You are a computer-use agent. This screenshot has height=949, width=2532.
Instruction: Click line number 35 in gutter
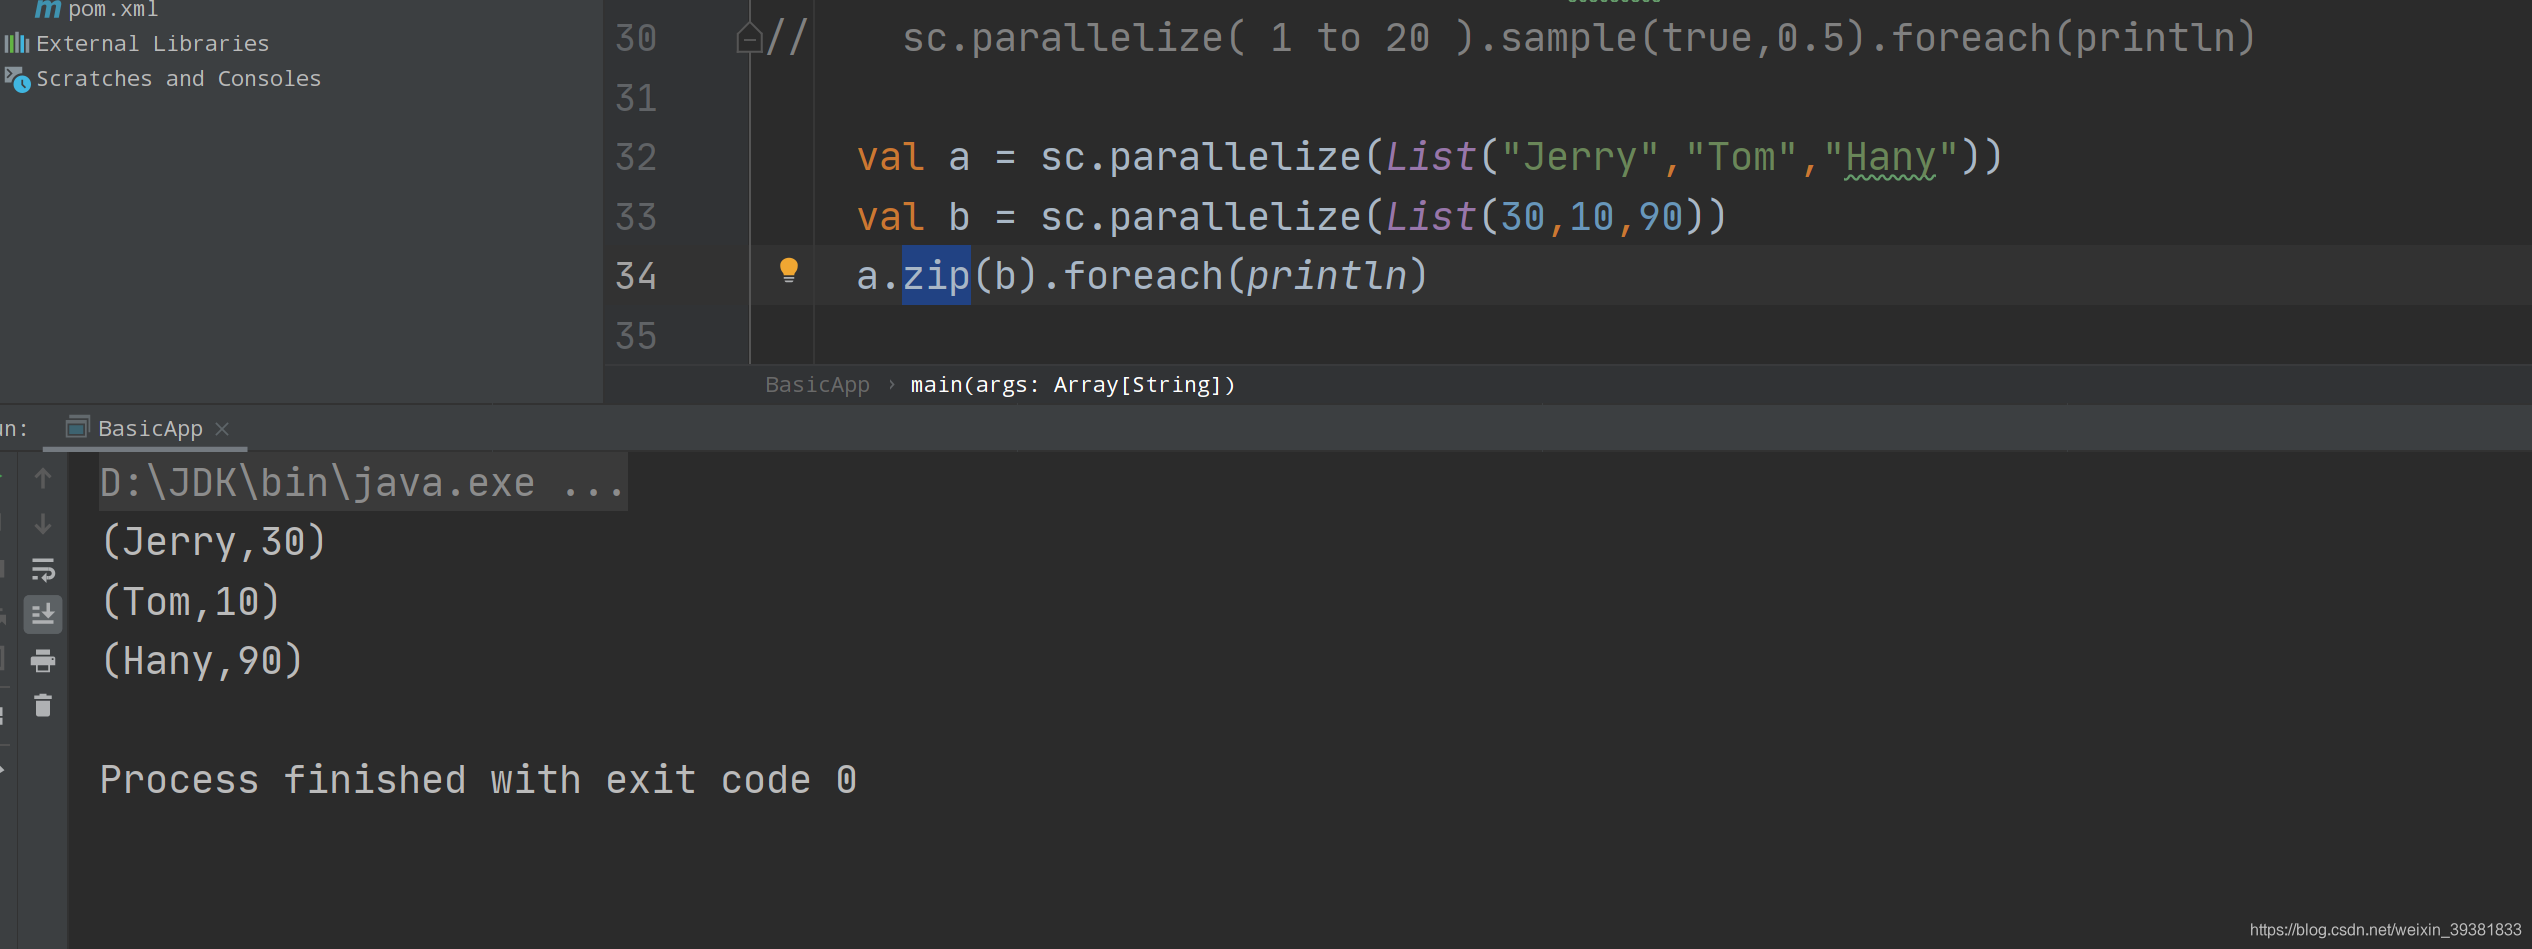tap(636, 336)
